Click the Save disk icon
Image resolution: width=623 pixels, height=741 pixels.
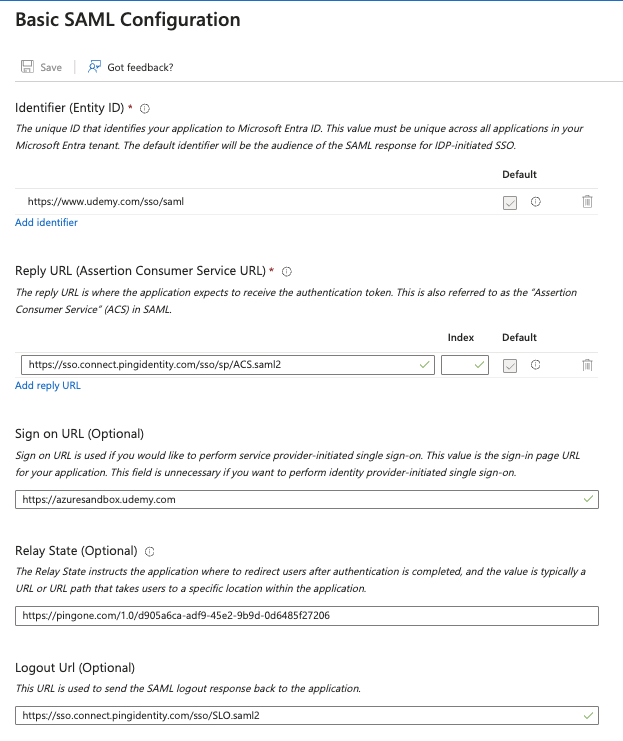[28, 67]
